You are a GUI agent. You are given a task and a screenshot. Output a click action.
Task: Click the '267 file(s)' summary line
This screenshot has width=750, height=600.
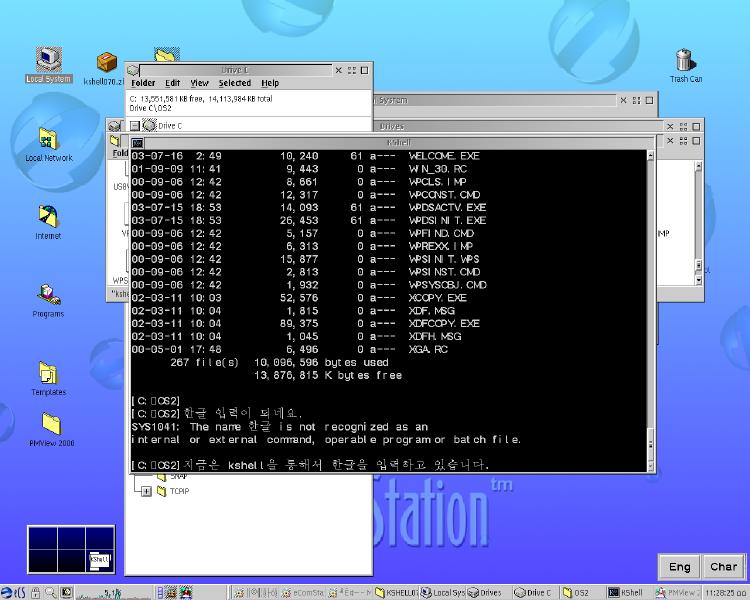click(279, 362)
